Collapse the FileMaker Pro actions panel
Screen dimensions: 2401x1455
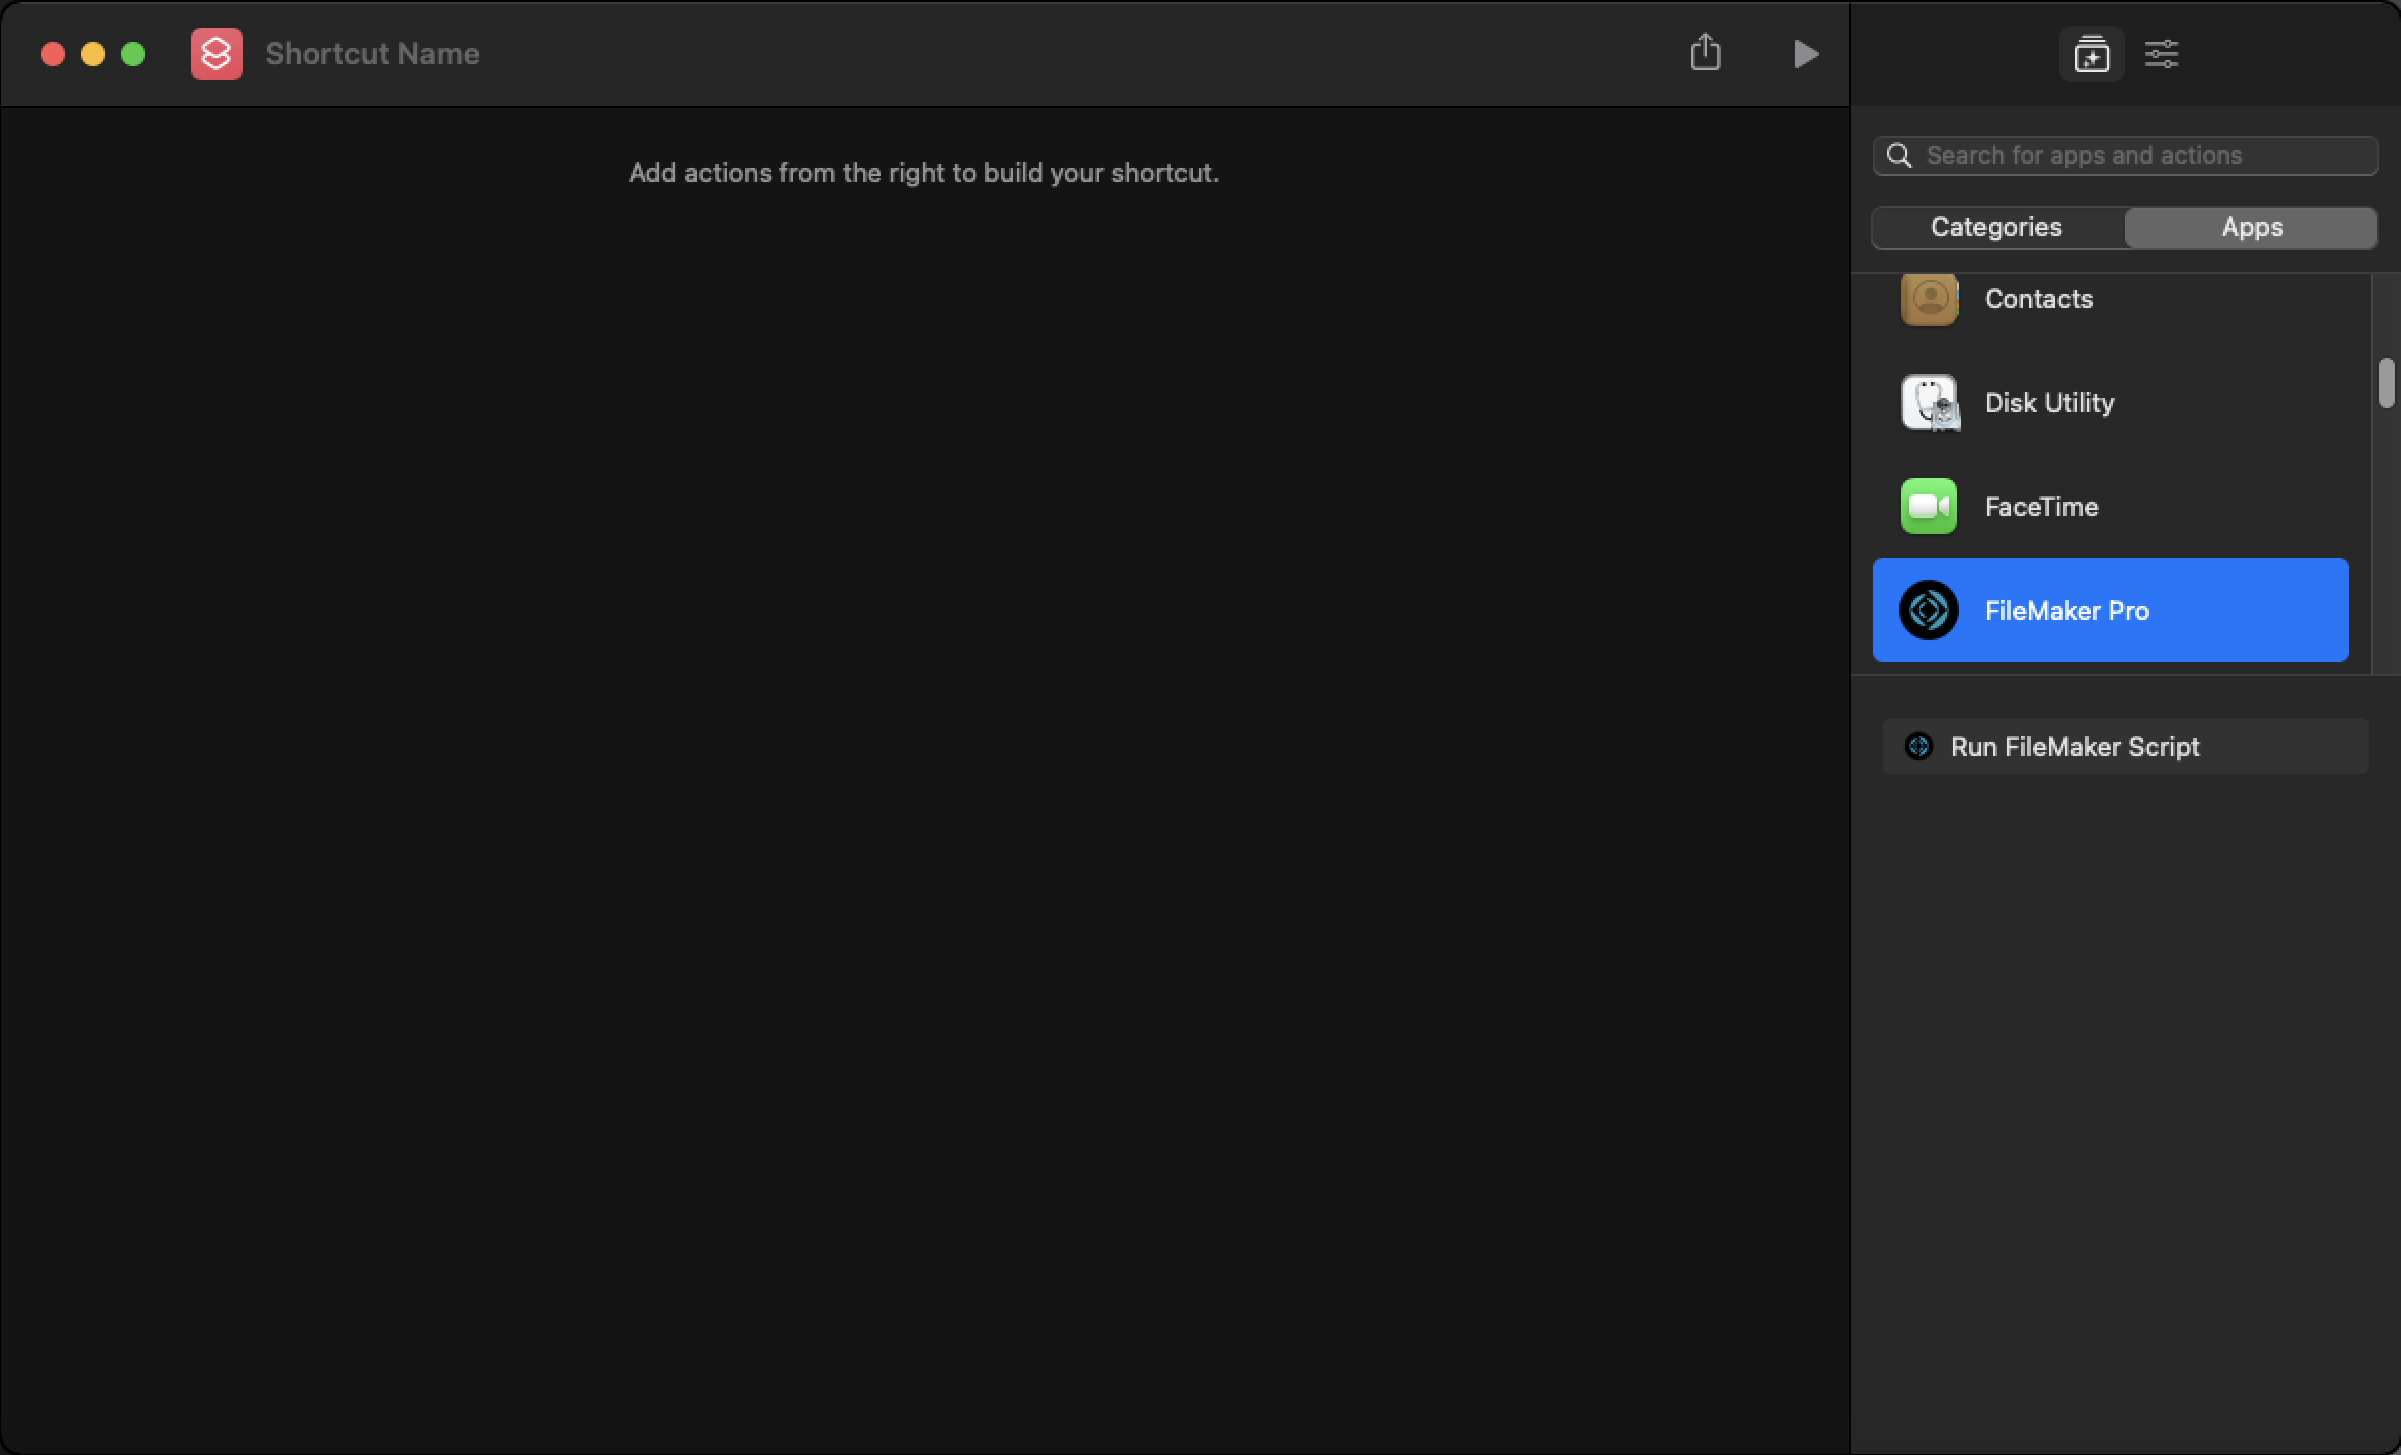(x=2113, y=609)
